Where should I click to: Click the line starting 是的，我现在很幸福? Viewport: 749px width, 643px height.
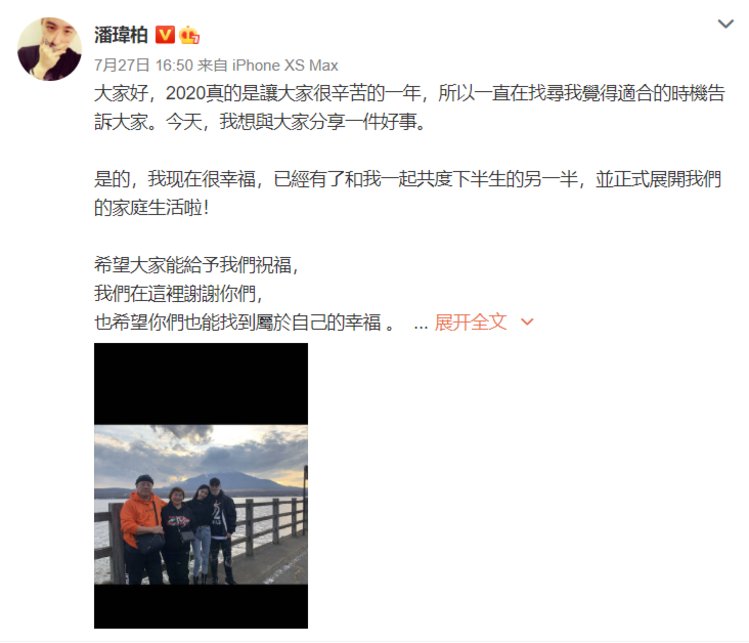click(x=407, y=179)
